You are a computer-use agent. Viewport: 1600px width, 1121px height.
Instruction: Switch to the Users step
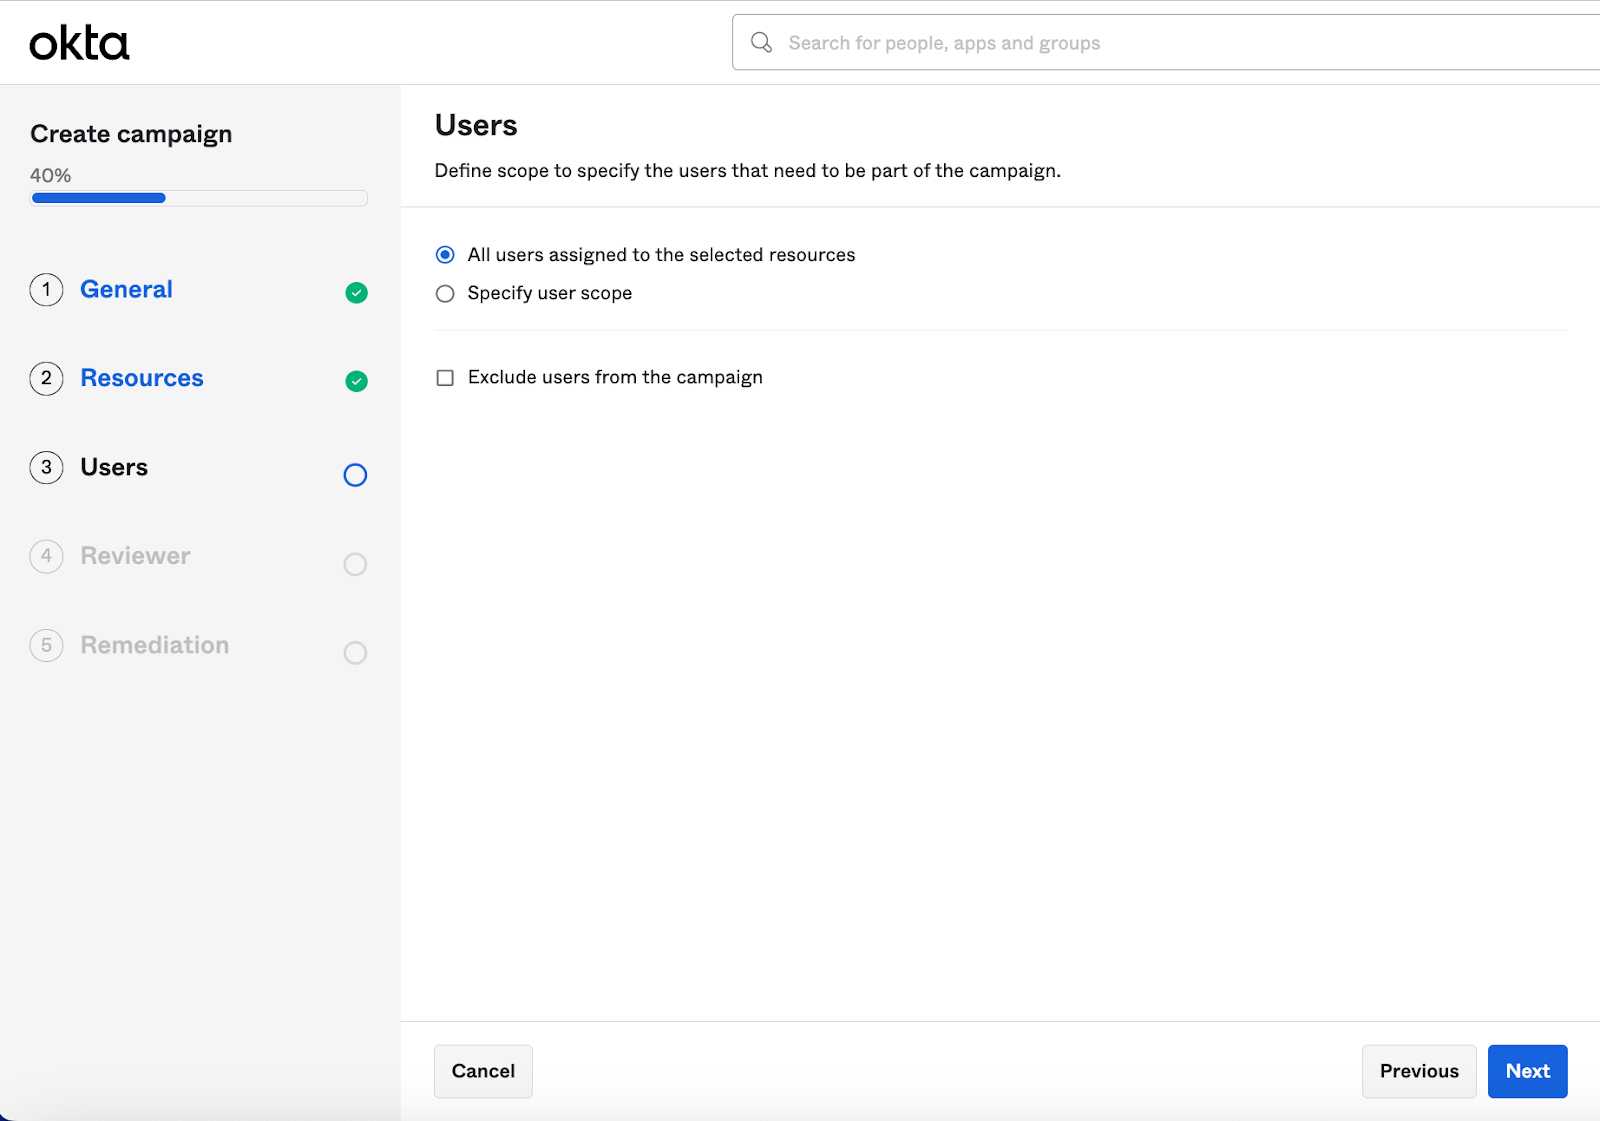[x=114, y=467]
